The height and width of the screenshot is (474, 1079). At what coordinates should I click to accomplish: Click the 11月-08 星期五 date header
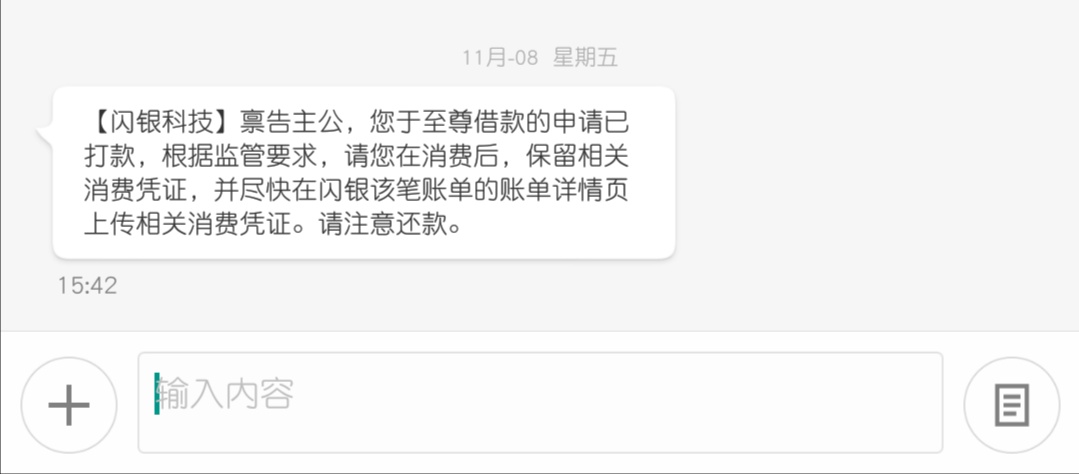coord(540,58)
